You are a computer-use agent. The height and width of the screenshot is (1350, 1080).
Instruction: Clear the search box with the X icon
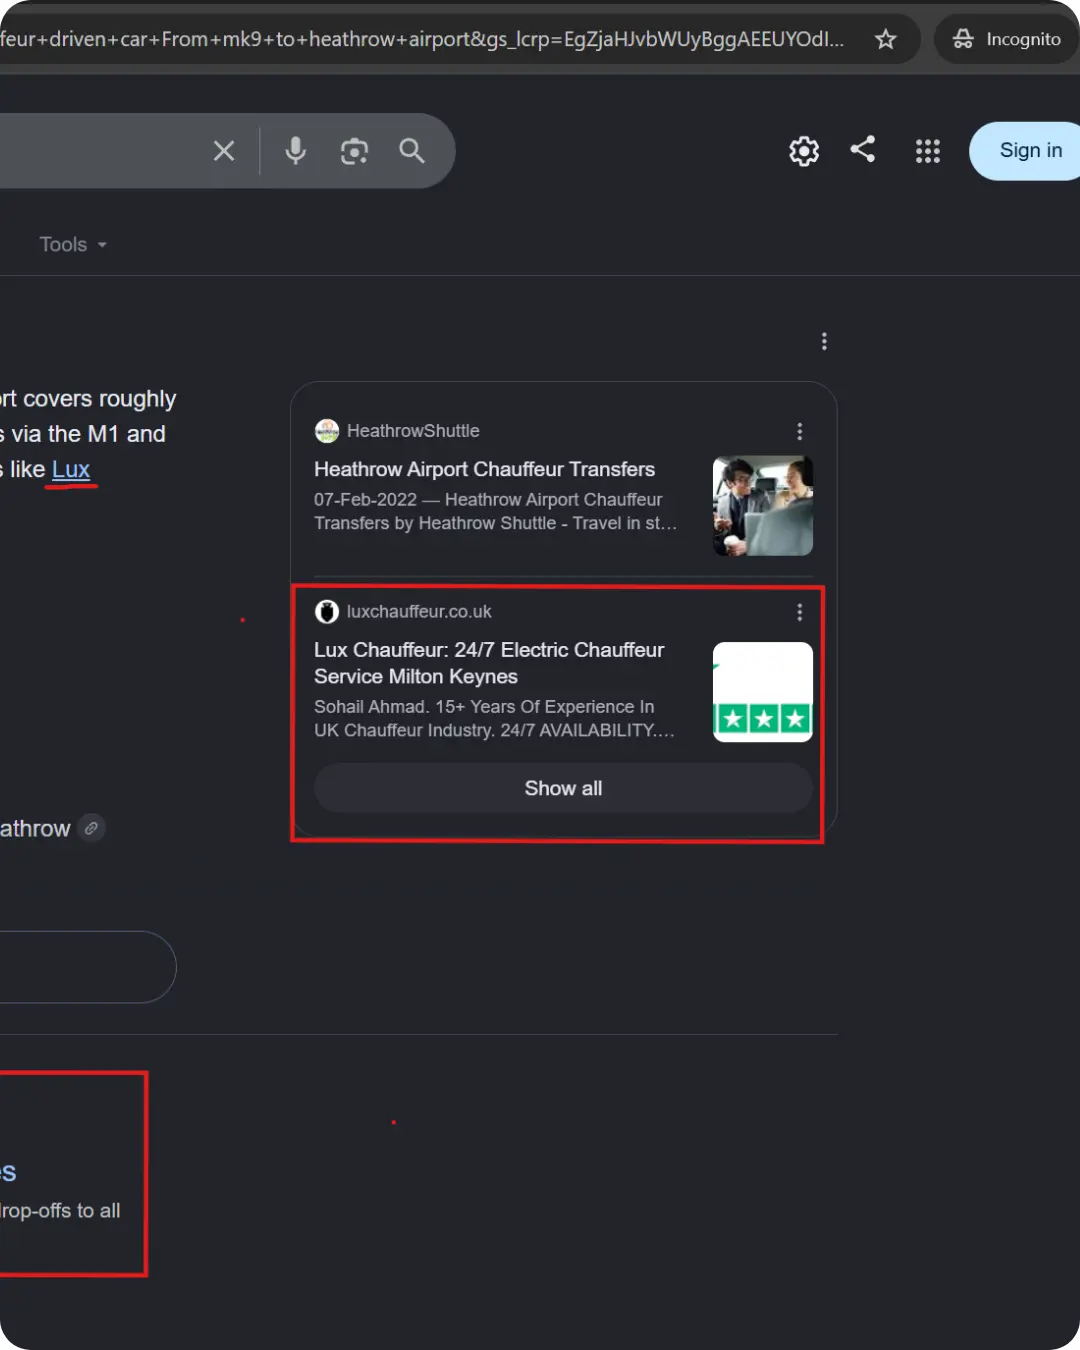224,151
